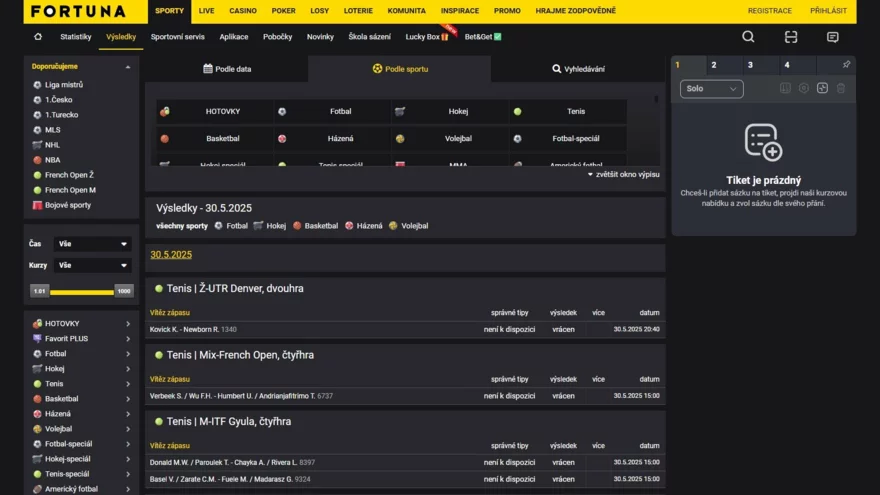Expand Hokej in the sports sidebar
This screenshot has height=495, width=880.
[x=128, y=369]
